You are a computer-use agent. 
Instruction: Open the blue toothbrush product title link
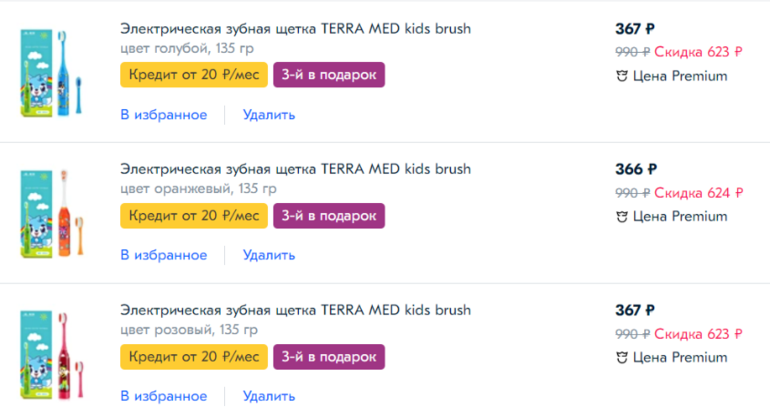click(295, 29)
